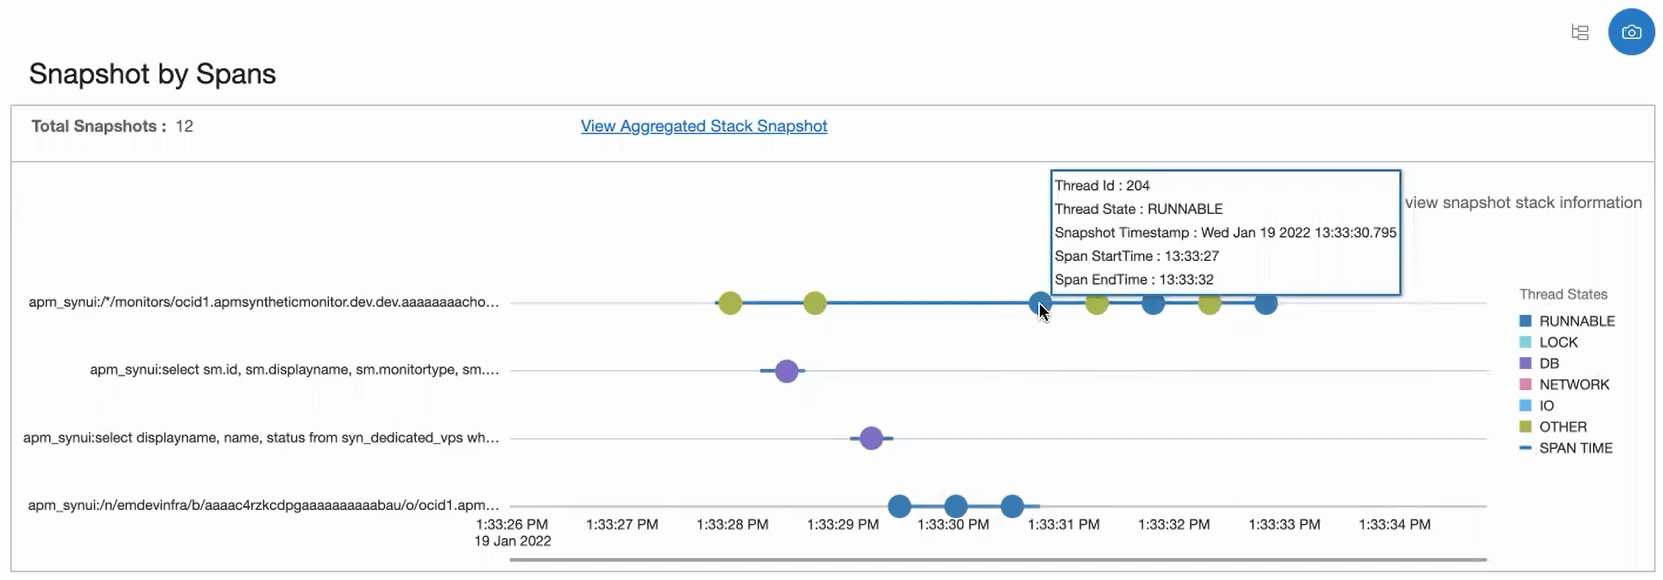Click the Thread Id 204 tooltip box
This screenshot has width=1663, height=580.
tap(1225, 232)
